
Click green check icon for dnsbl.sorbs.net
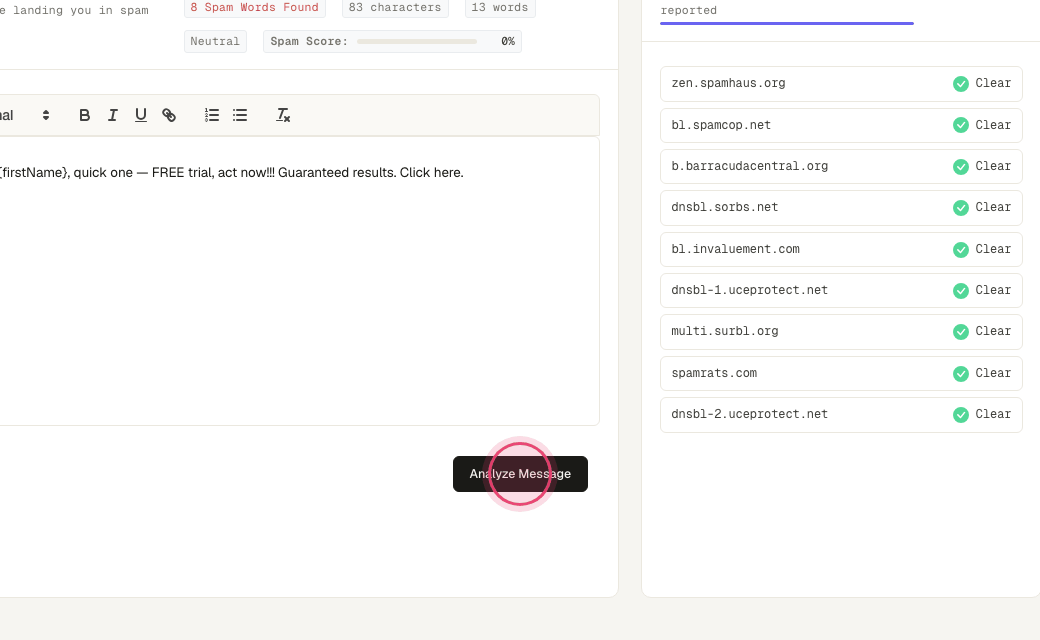(x=960, y=208)
